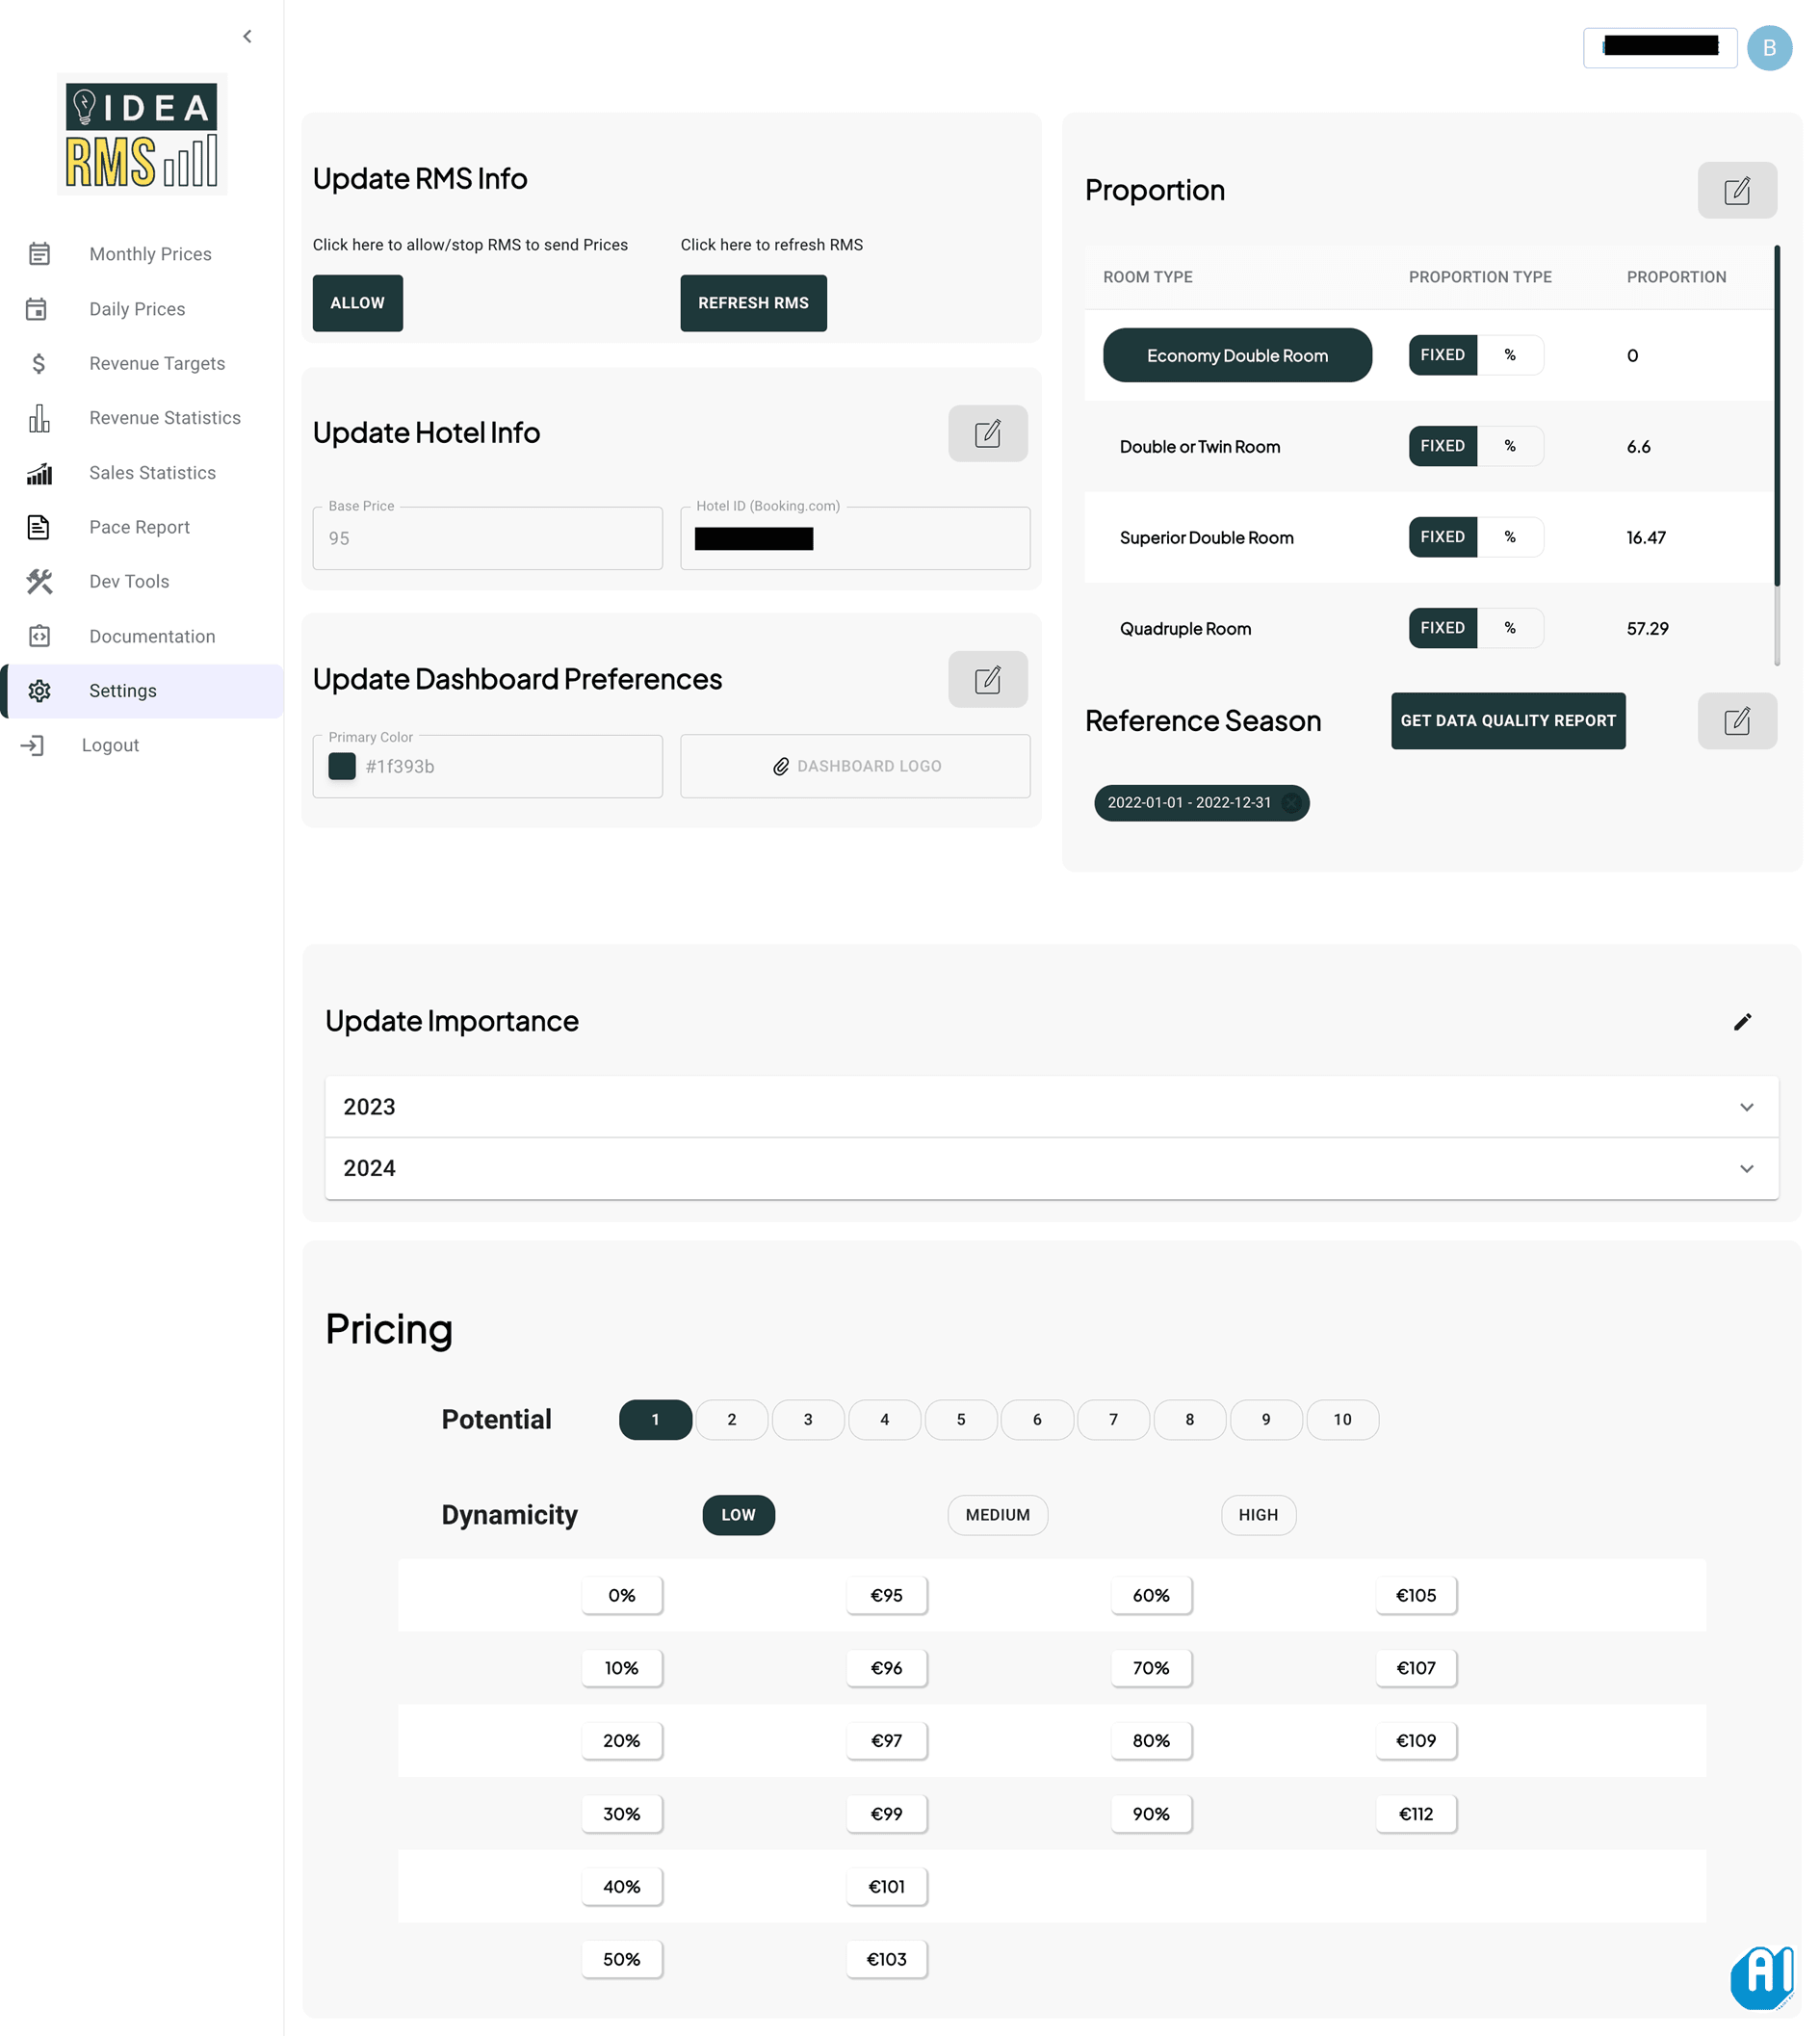Open the Reference Season edit icon
Screen dimensions: 1820x2036
(1738, 721)
